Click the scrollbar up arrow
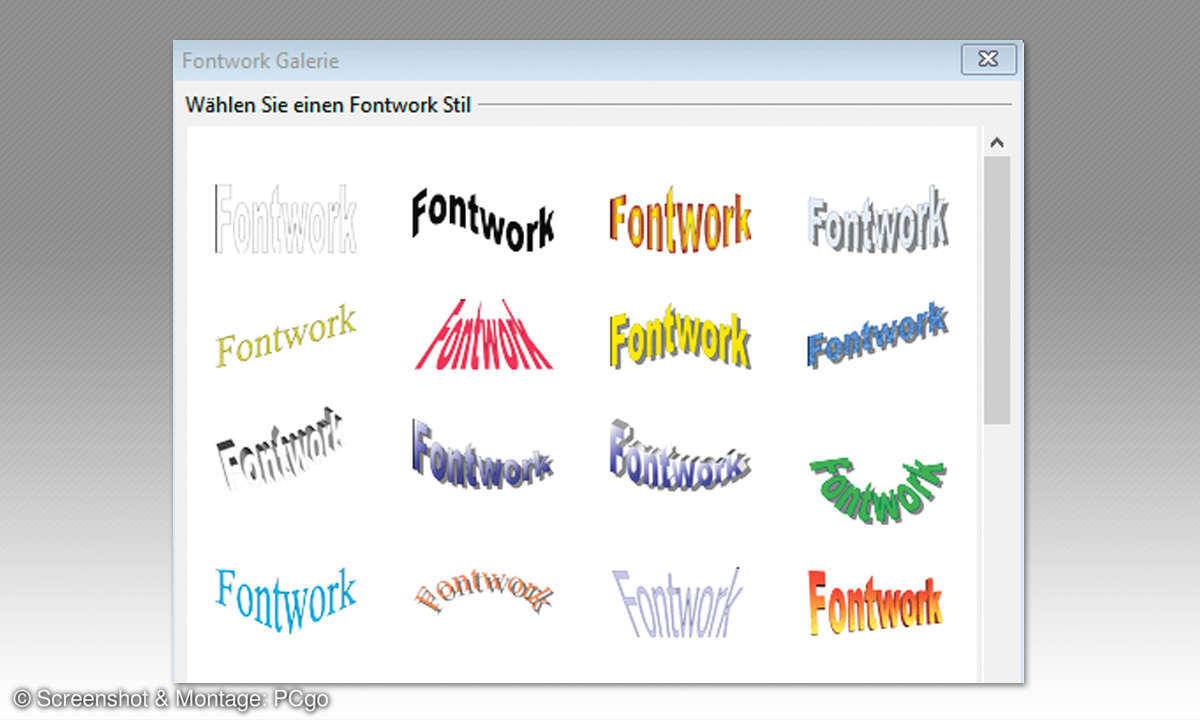Viewport: 1200px width, 720px height. [996, 143]
